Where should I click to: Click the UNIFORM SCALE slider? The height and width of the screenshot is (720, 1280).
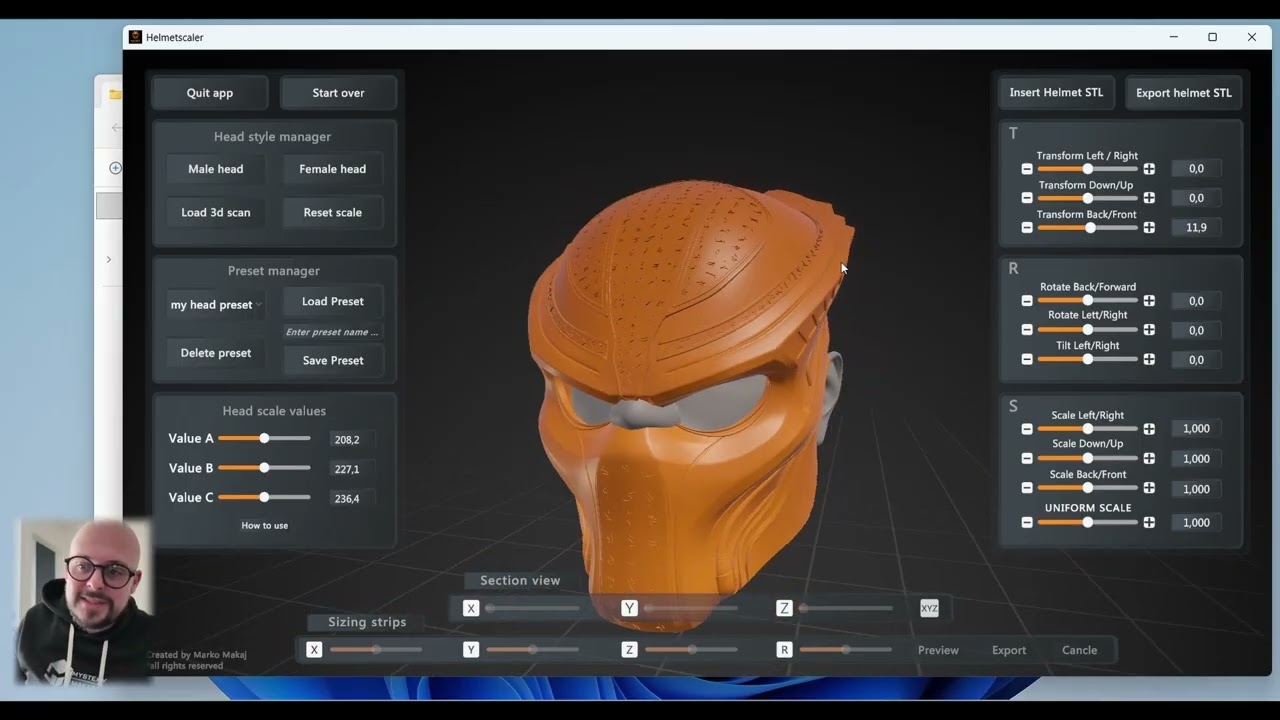1088,522
